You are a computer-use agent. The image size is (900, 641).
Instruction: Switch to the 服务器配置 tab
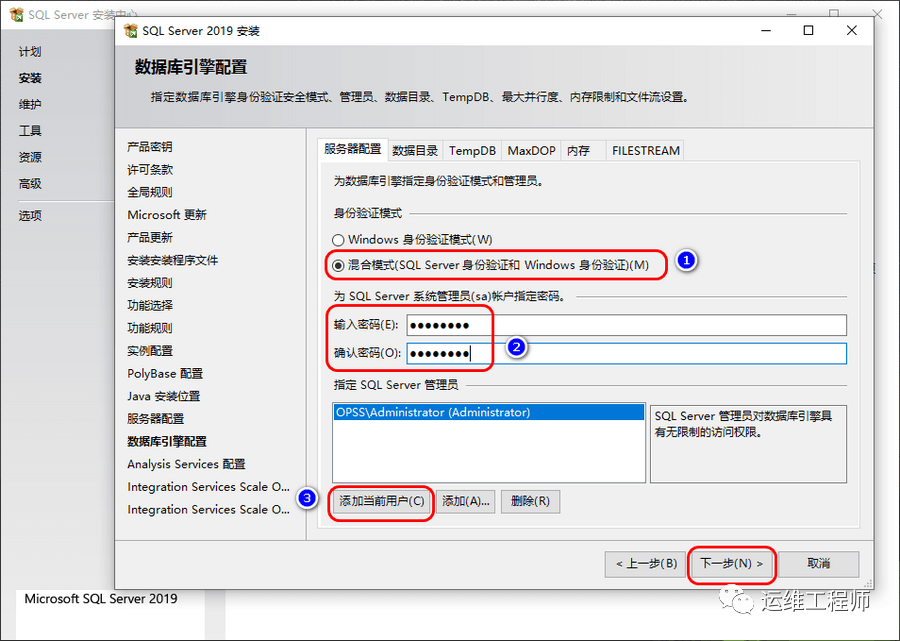click(352, 150)
